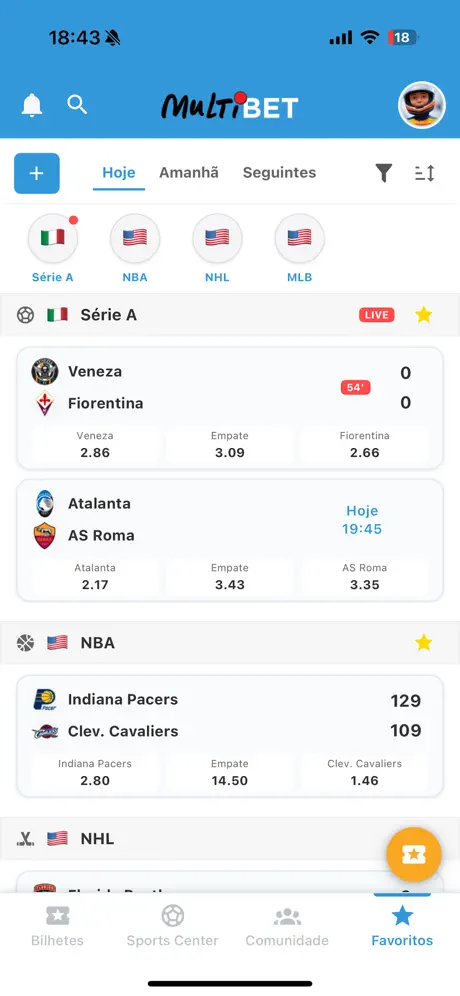Bet on Empate 3.43 Atalanta match
This screenshot has height=996, width=460.
(x=229, y=577)
